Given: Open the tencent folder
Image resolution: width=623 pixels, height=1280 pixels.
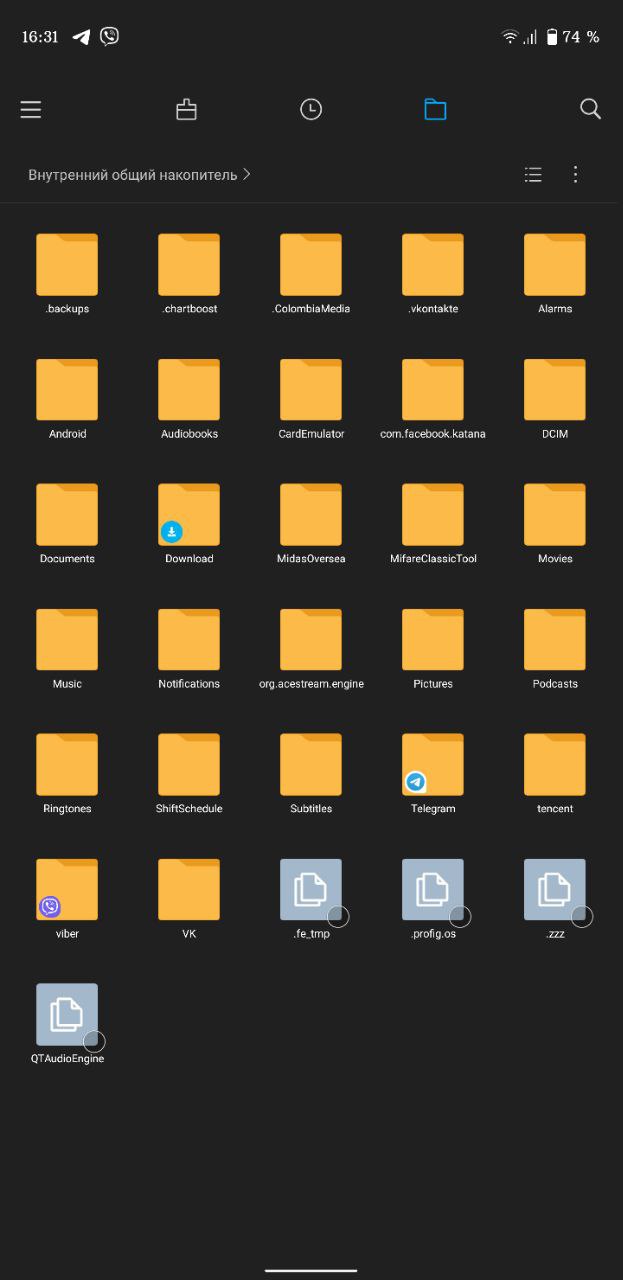Looking at the screenshot, I should [x=555, y=765].
